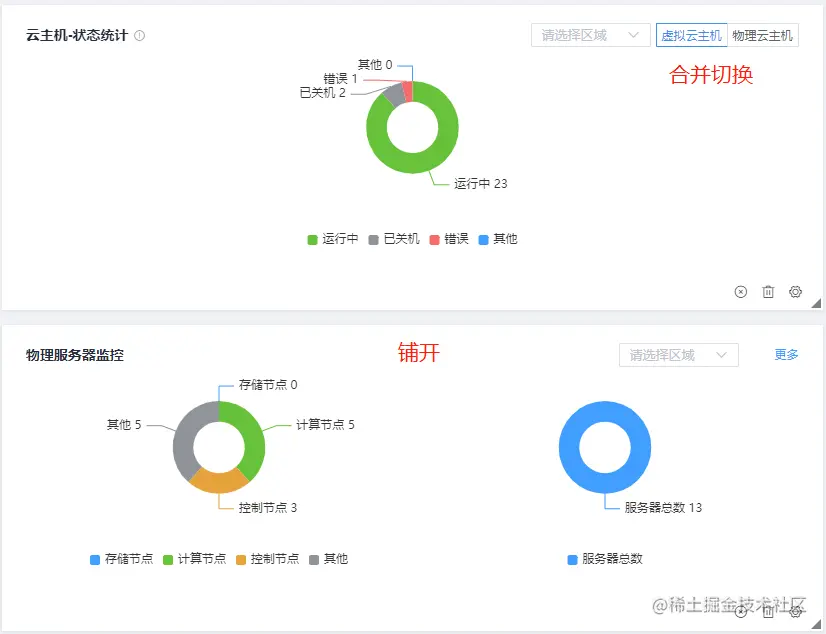Click orange 控制节点 donut segment
The image size is (826, 634).
tap(219, 481)
